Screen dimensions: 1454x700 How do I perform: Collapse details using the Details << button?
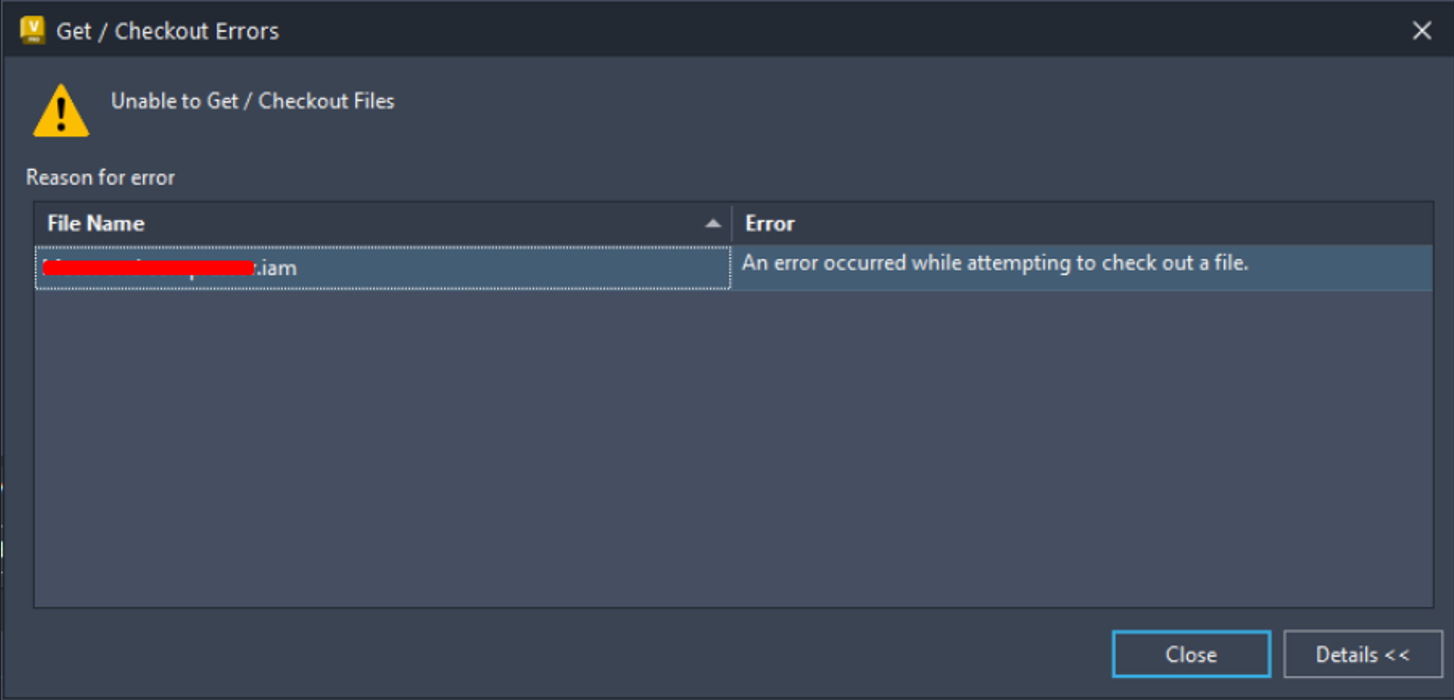click(x=1361, y=654)
